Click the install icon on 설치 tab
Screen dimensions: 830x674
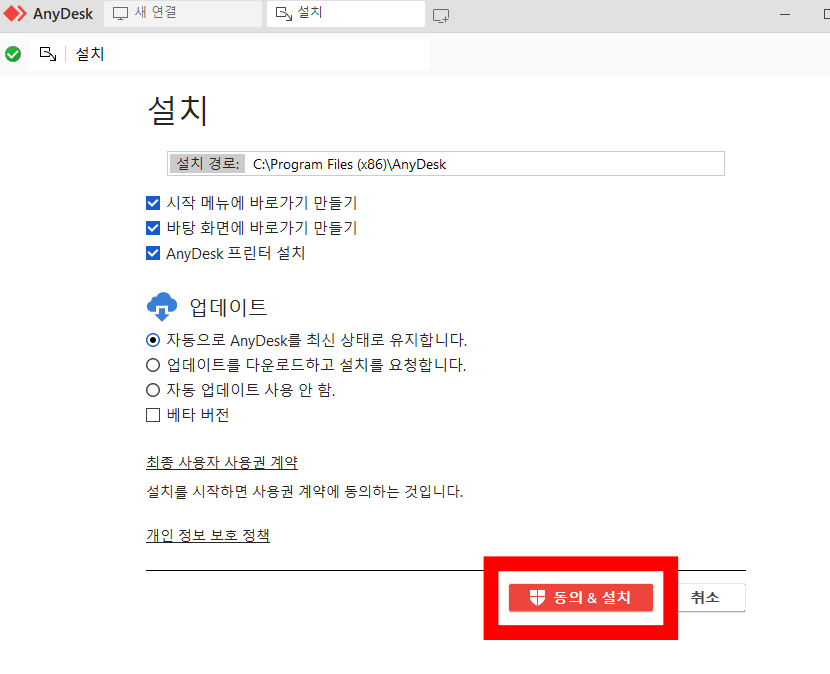coord(284,13)
